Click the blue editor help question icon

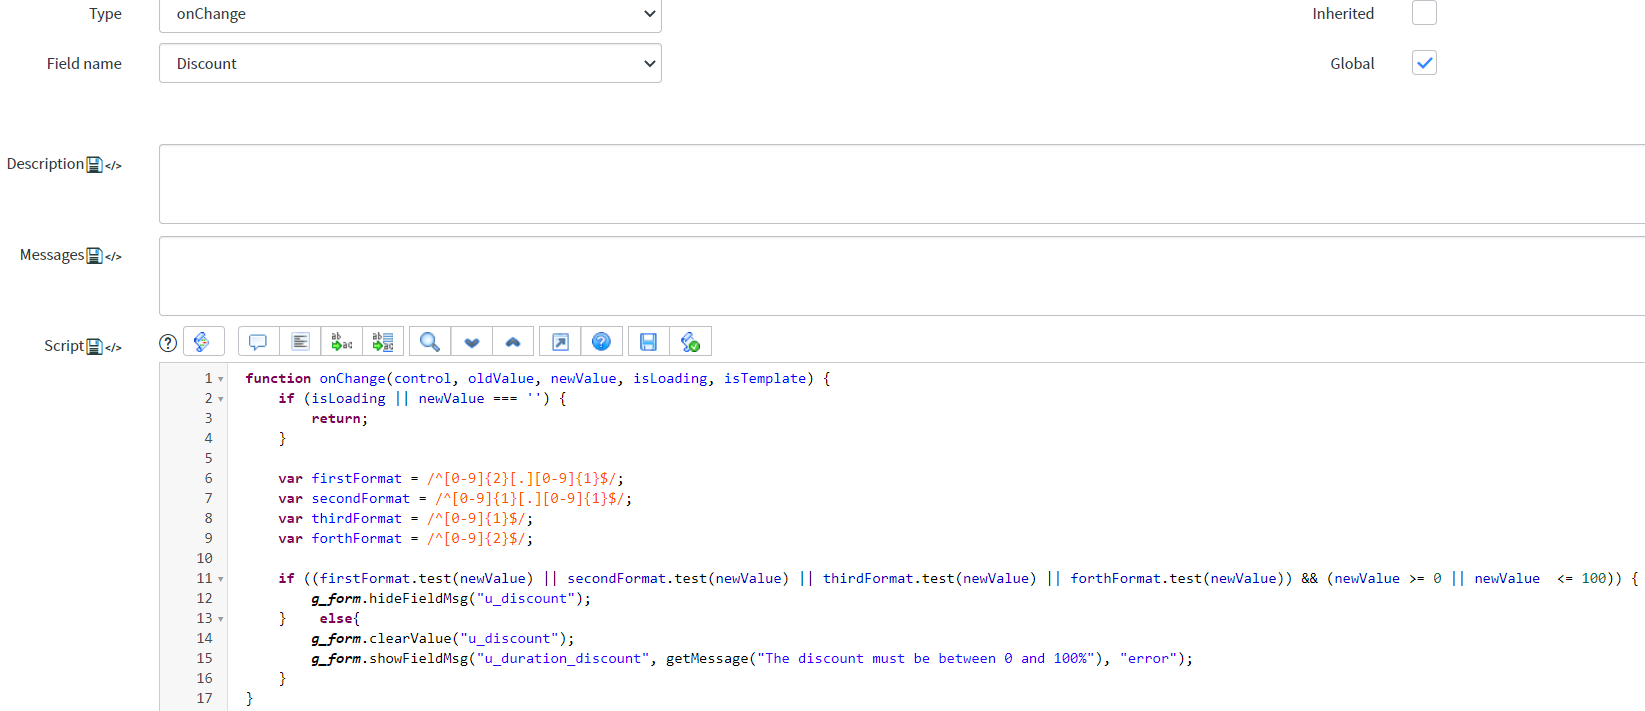coord(601,342)
